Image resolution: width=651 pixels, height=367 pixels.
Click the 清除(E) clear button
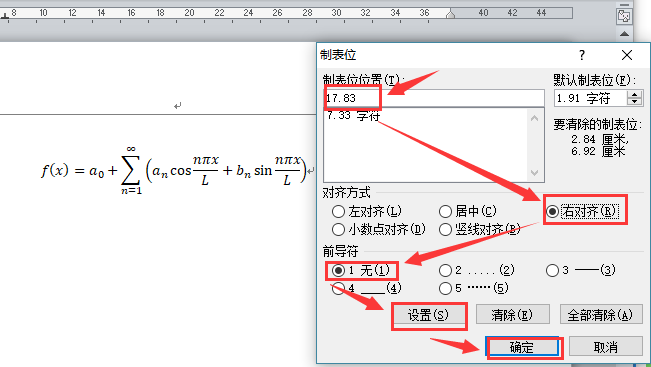click(512, 315)
